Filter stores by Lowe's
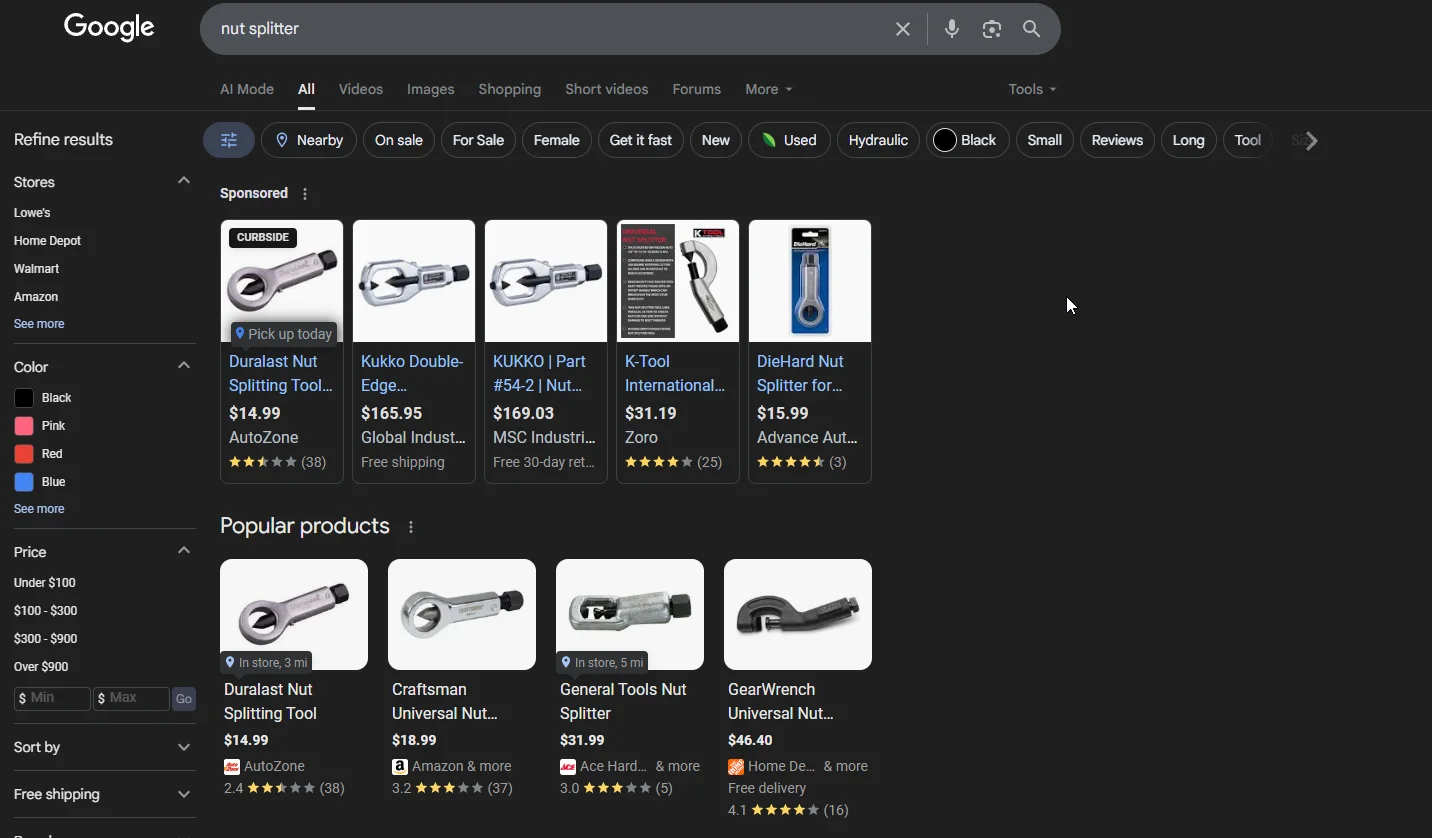The image size is (1432, 838). (32, 213)
